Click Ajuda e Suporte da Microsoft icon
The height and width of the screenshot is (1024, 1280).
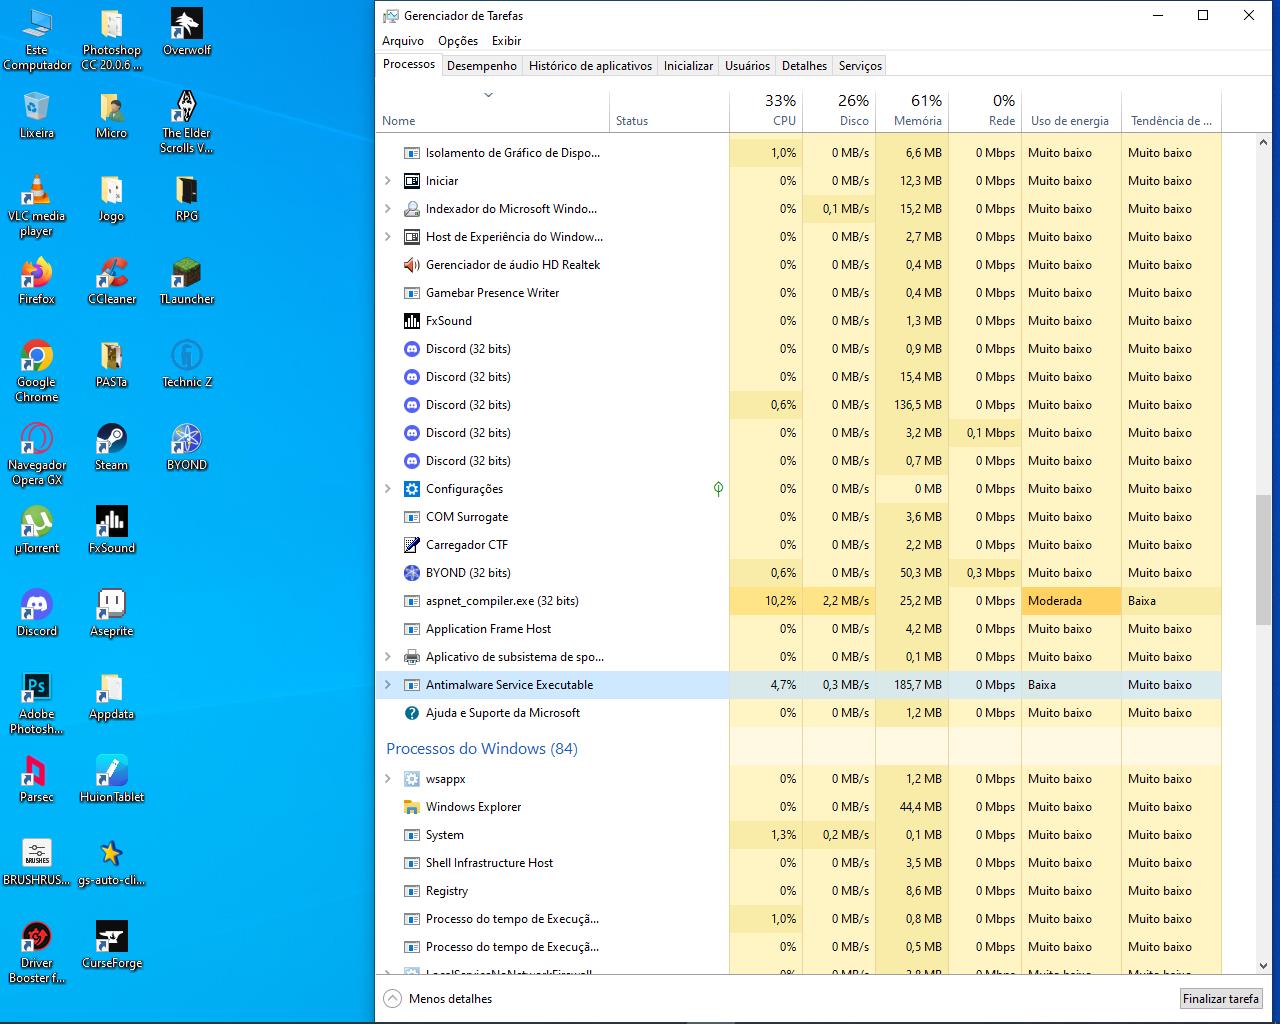tap(411, 713)
